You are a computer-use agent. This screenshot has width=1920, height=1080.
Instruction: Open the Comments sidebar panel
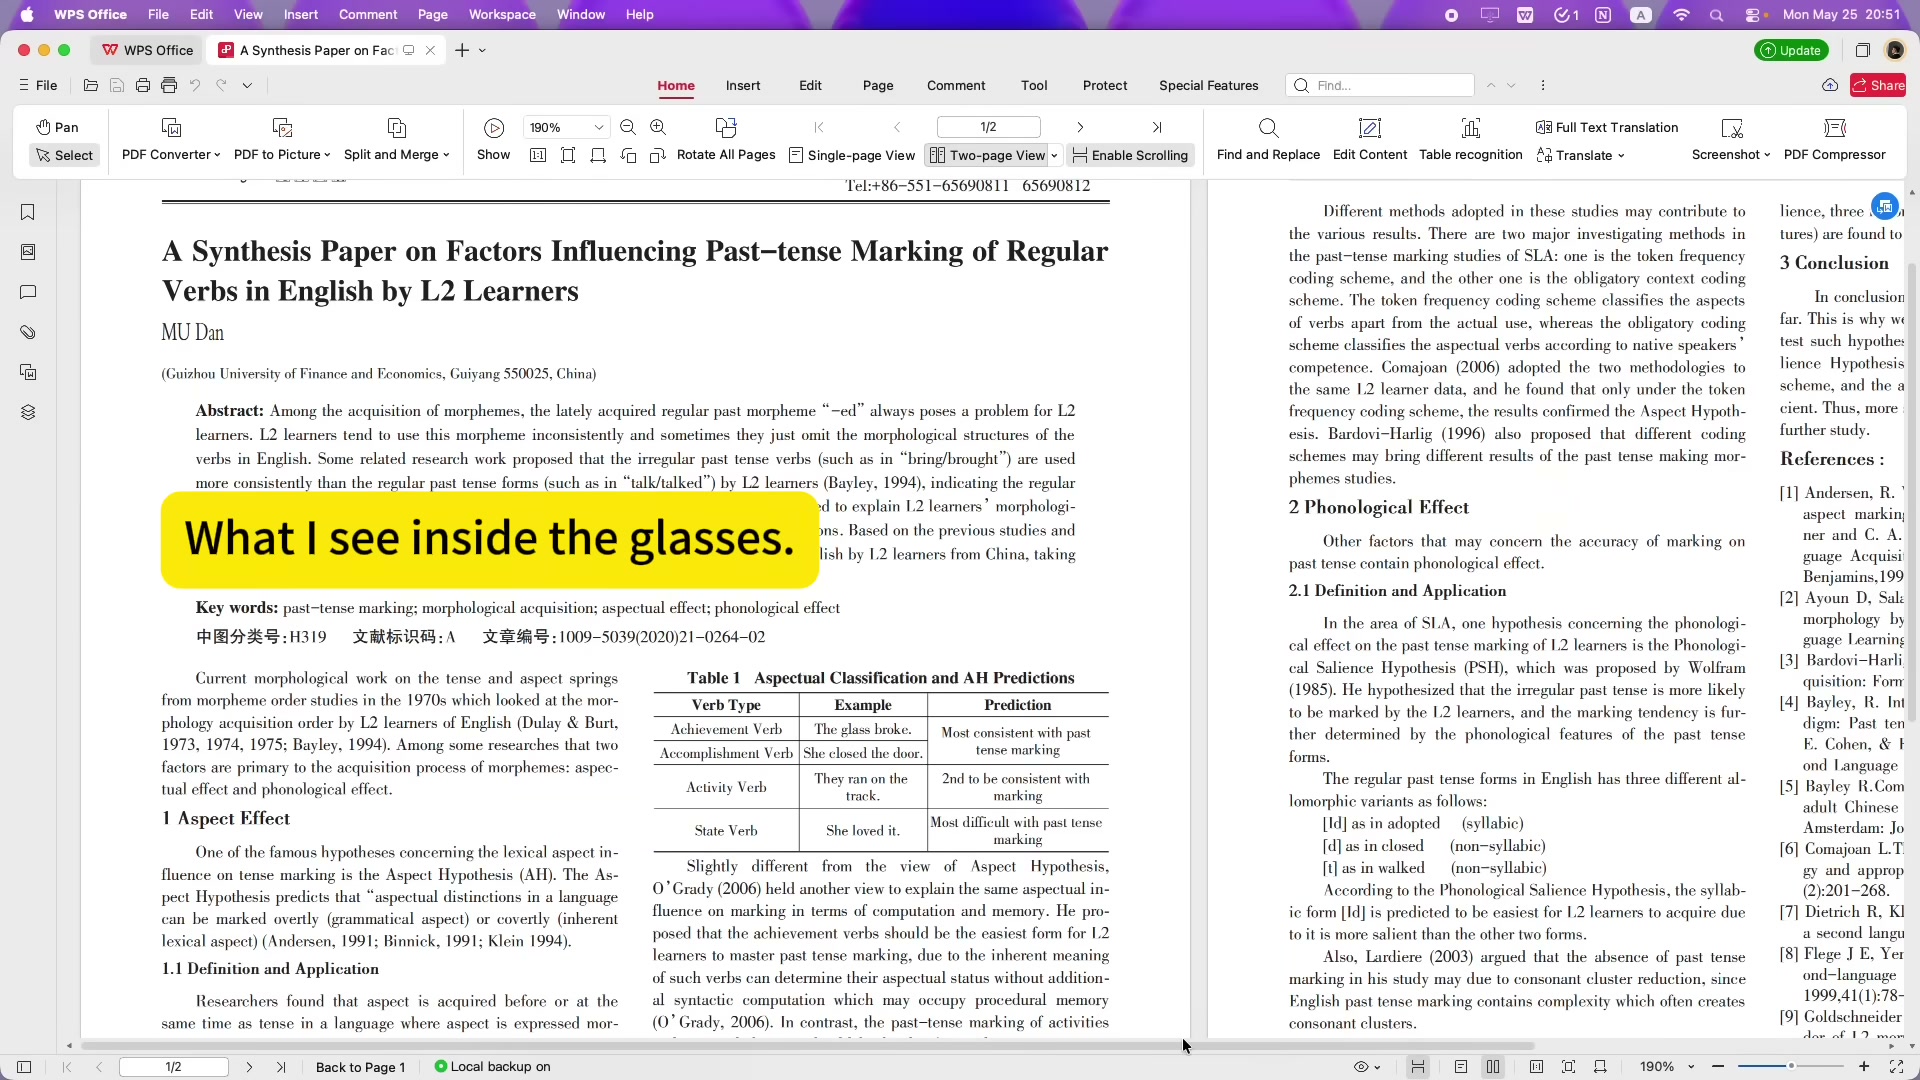(28, 292)
